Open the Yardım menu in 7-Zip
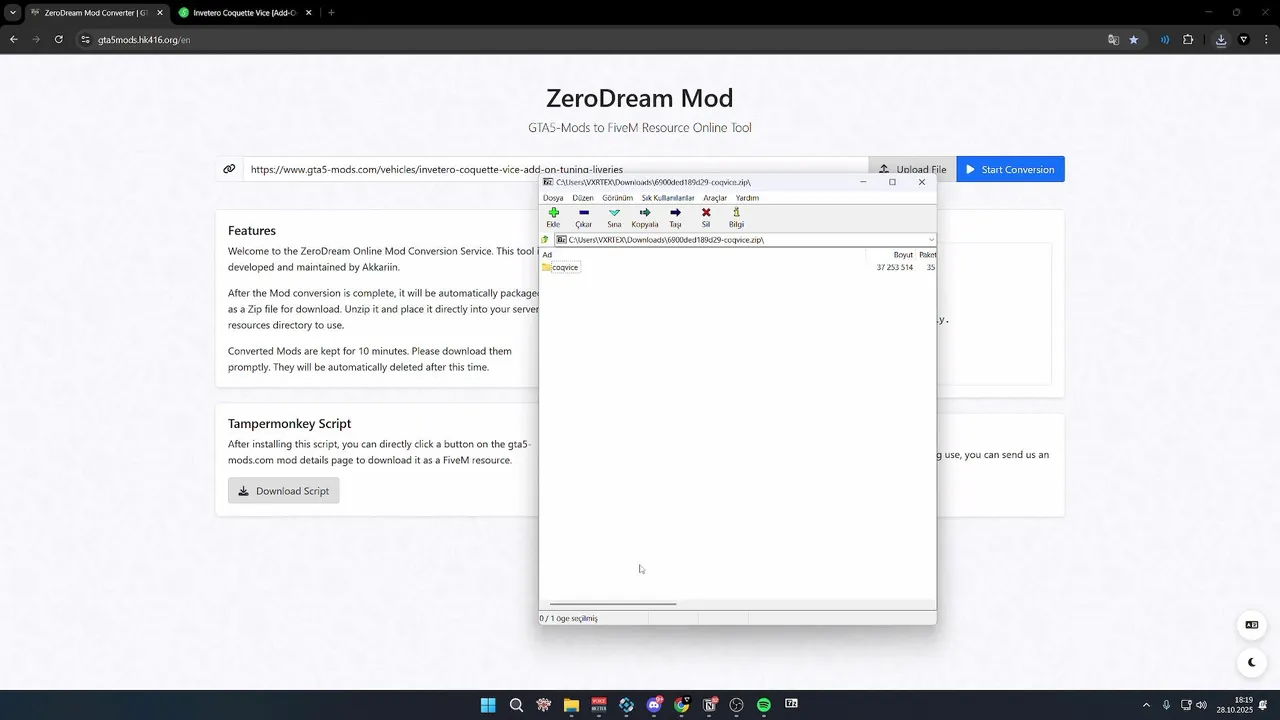 click(x=747, y=198)
